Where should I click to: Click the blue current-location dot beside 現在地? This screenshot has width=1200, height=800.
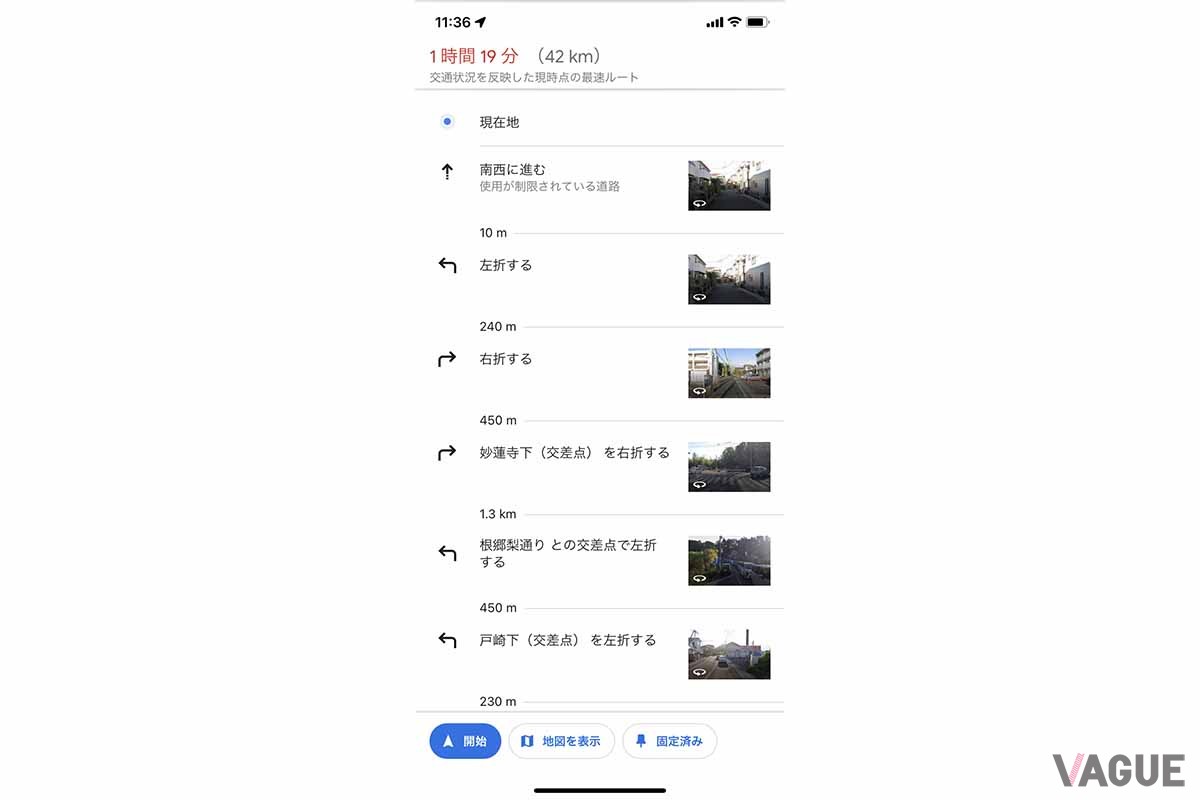click(446, 121)
